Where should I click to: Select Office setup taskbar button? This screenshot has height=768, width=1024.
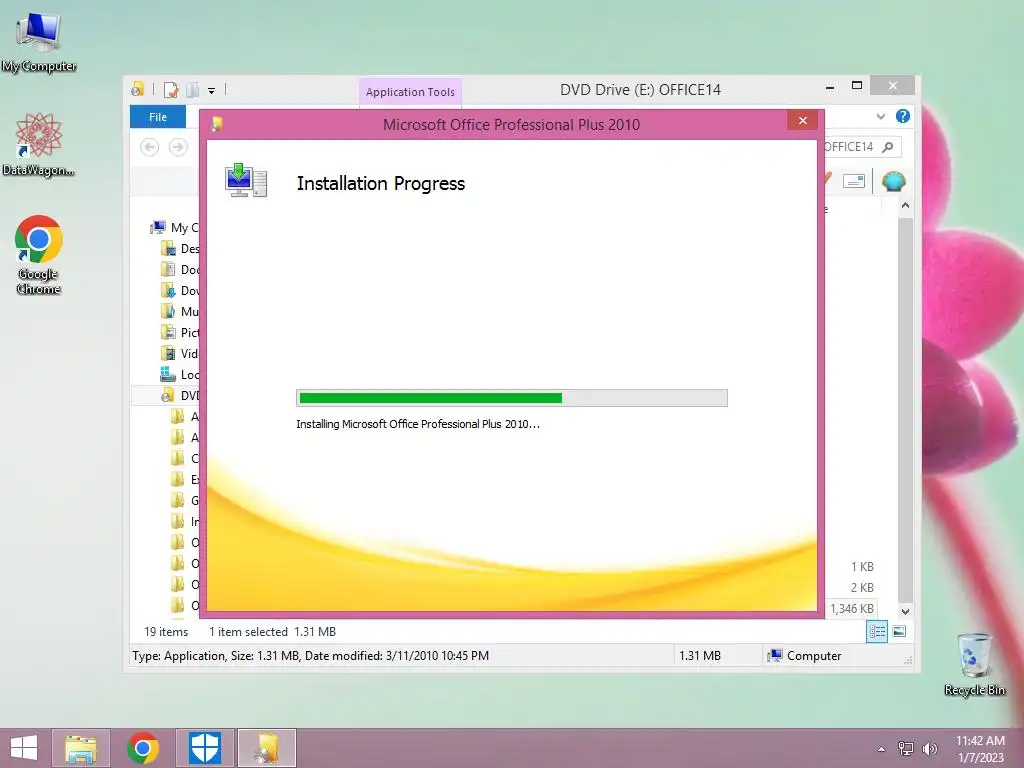(x=267, y=748)
